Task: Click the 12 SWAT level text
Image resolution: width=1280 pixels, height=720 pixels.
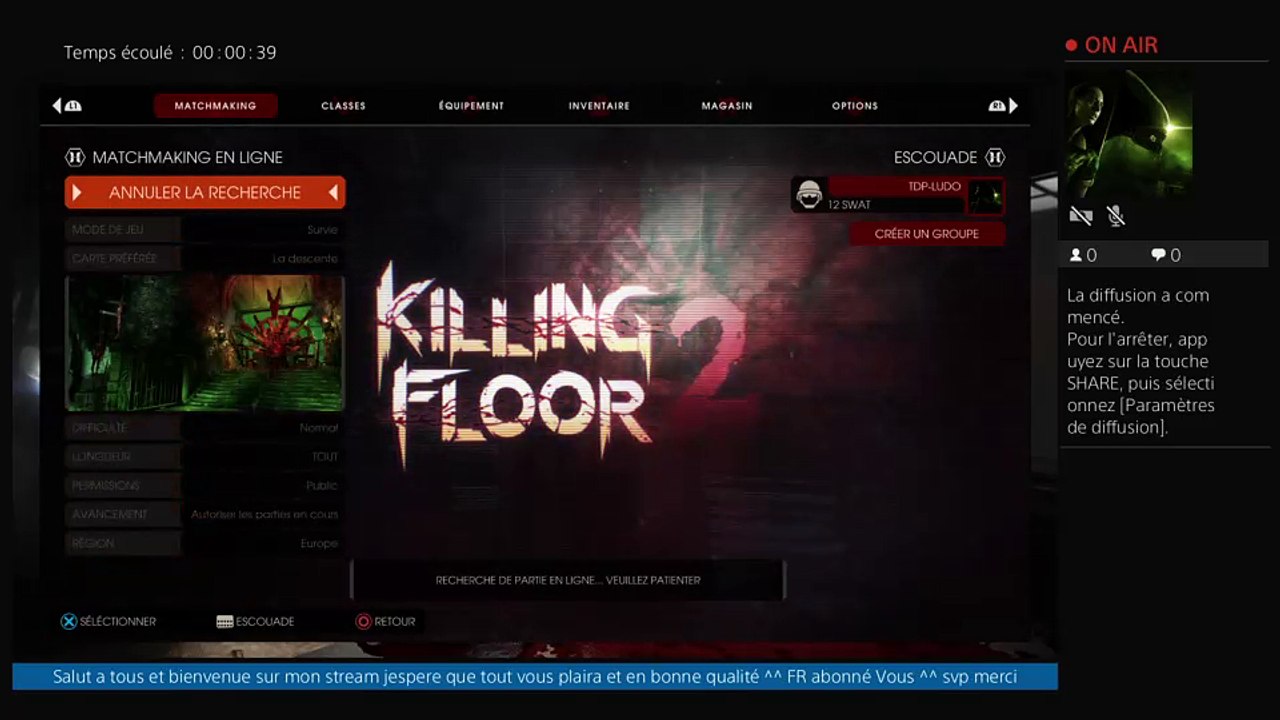Action: click(x=849, y=205)
